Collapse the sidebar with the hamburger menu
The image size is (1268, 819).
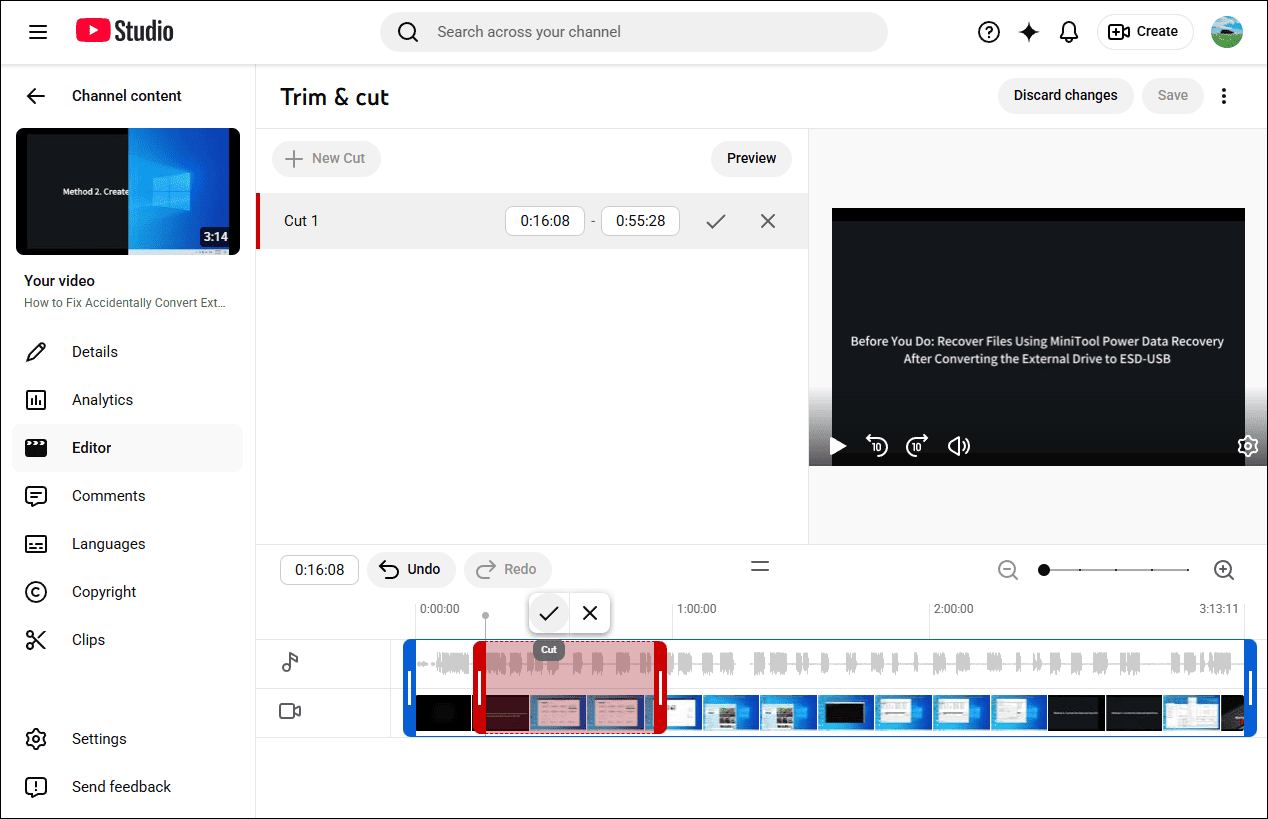(38, 32)
